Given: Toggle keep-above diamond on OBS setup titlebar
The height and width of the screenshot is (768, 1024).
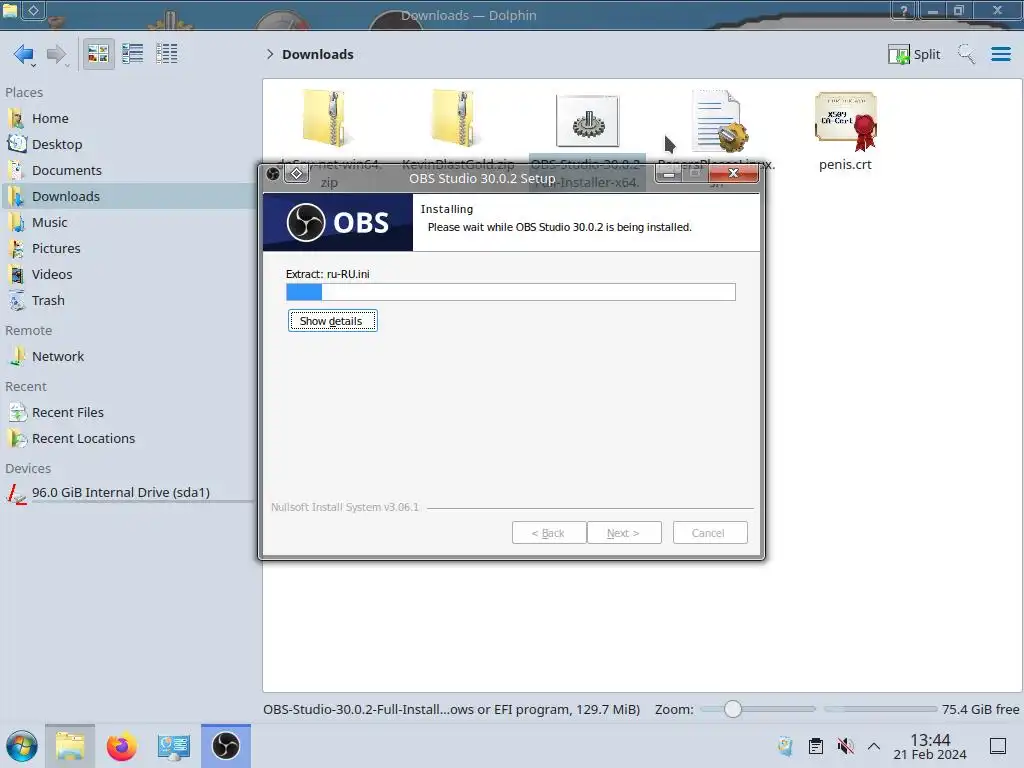Looking at the screenshot, I should (296, 174).
